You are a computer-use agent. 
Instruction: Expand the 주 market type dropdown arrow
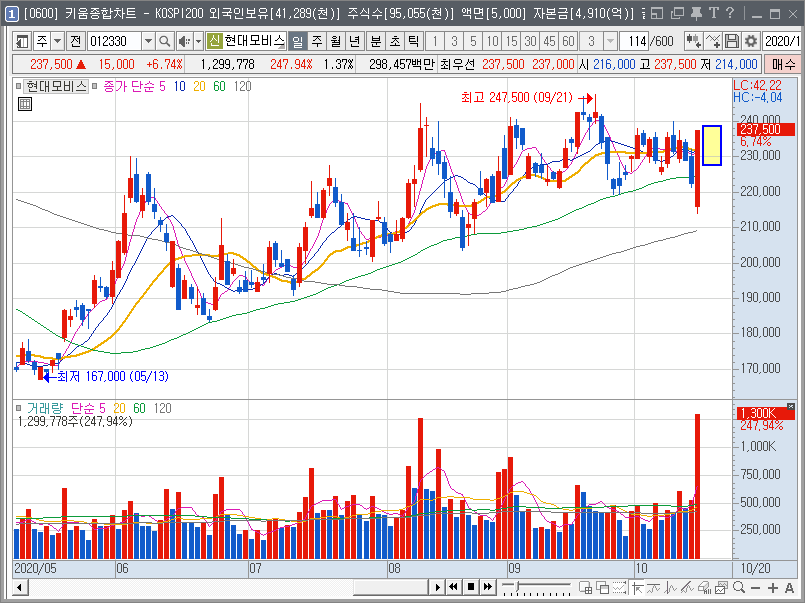click(x=58, y=41)
